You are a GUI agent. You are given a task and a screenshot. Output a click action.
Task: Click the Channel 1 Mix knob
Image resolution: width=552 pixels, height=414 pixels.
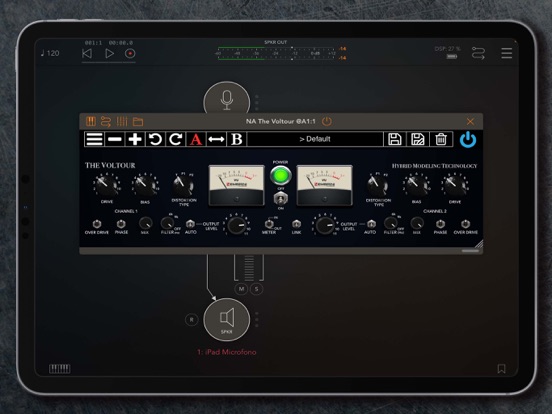(145, 223)
